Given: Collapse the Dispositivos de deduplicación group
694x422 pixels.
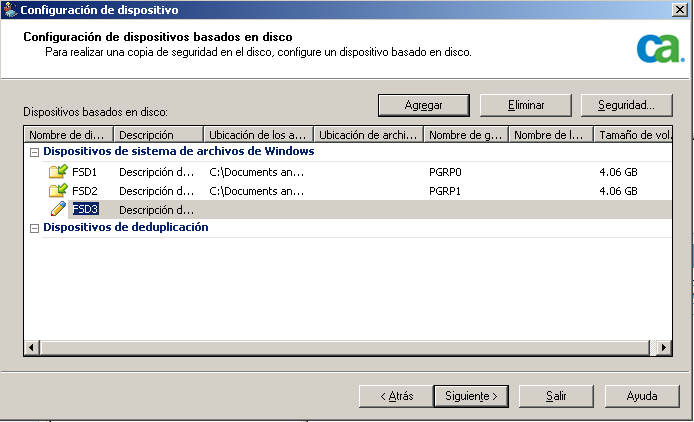Looking at the screenshot, I should point(34,228).
